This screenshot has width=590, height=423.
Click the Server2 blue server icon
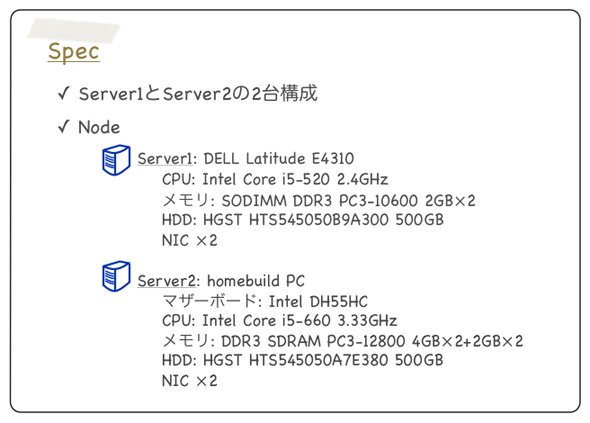pos(116,276)
